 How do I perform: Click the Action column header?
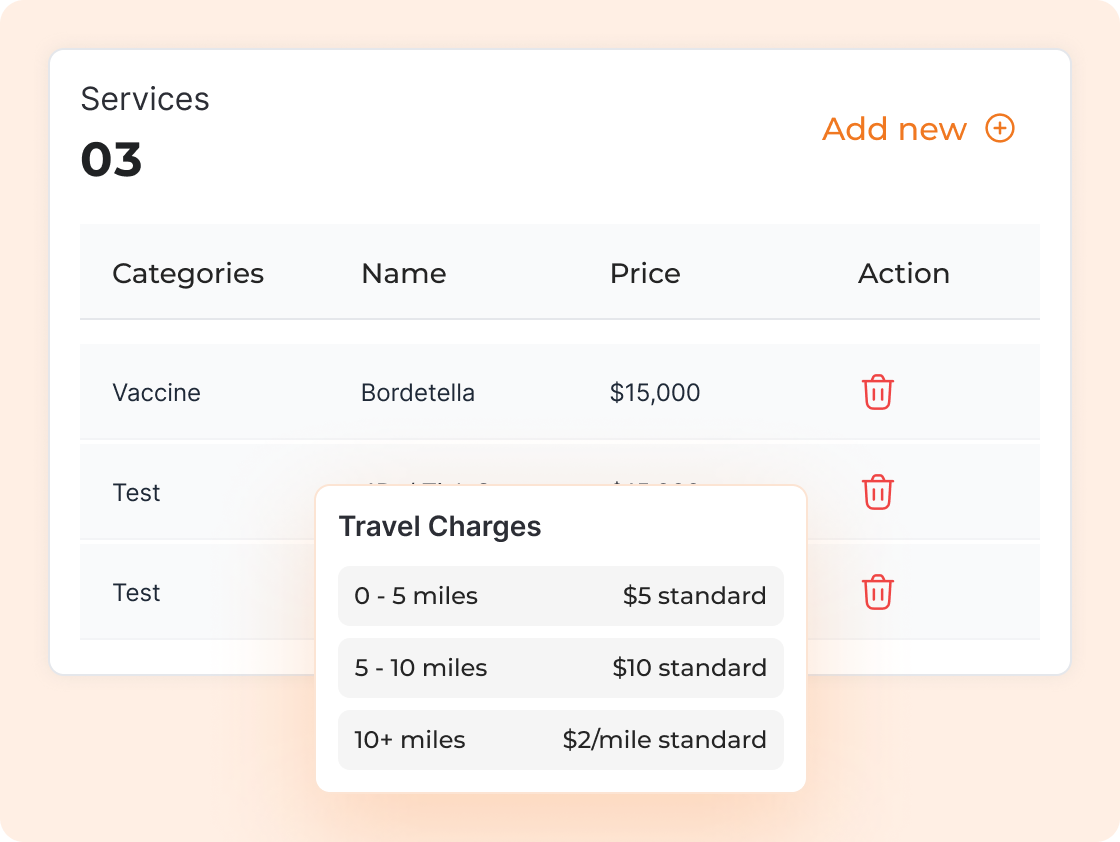click(904, 273)
